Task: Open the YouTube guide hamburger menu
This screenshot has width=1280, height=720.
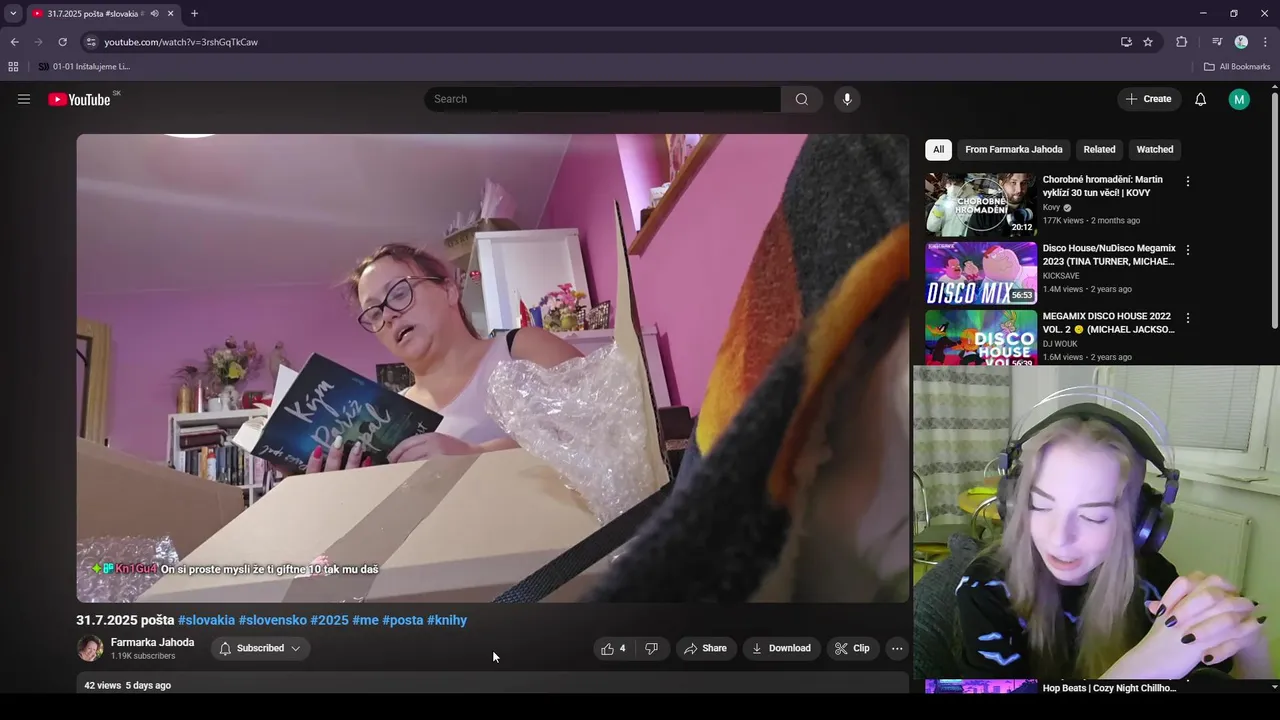Action: (x=24, y=99)
